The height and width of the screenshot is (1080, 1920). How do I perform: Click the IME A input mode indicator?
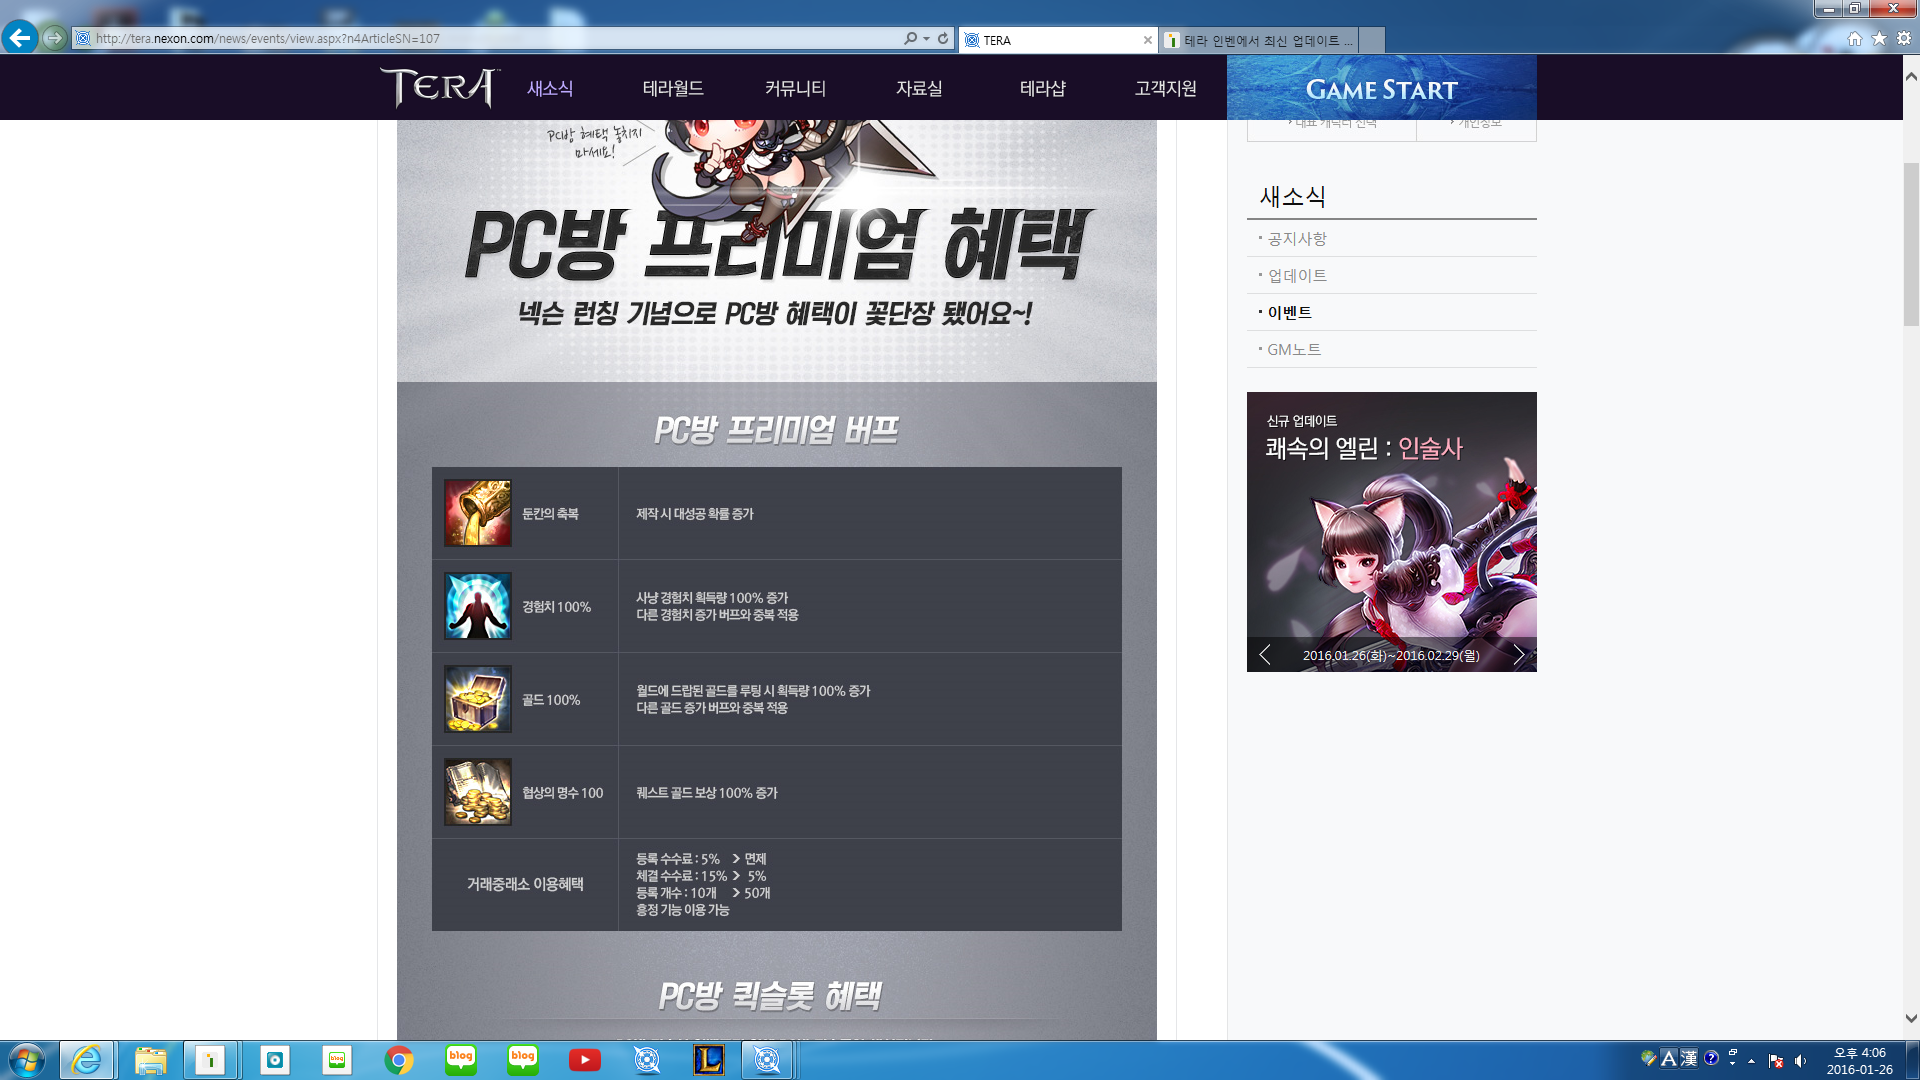[1668, 1059]
